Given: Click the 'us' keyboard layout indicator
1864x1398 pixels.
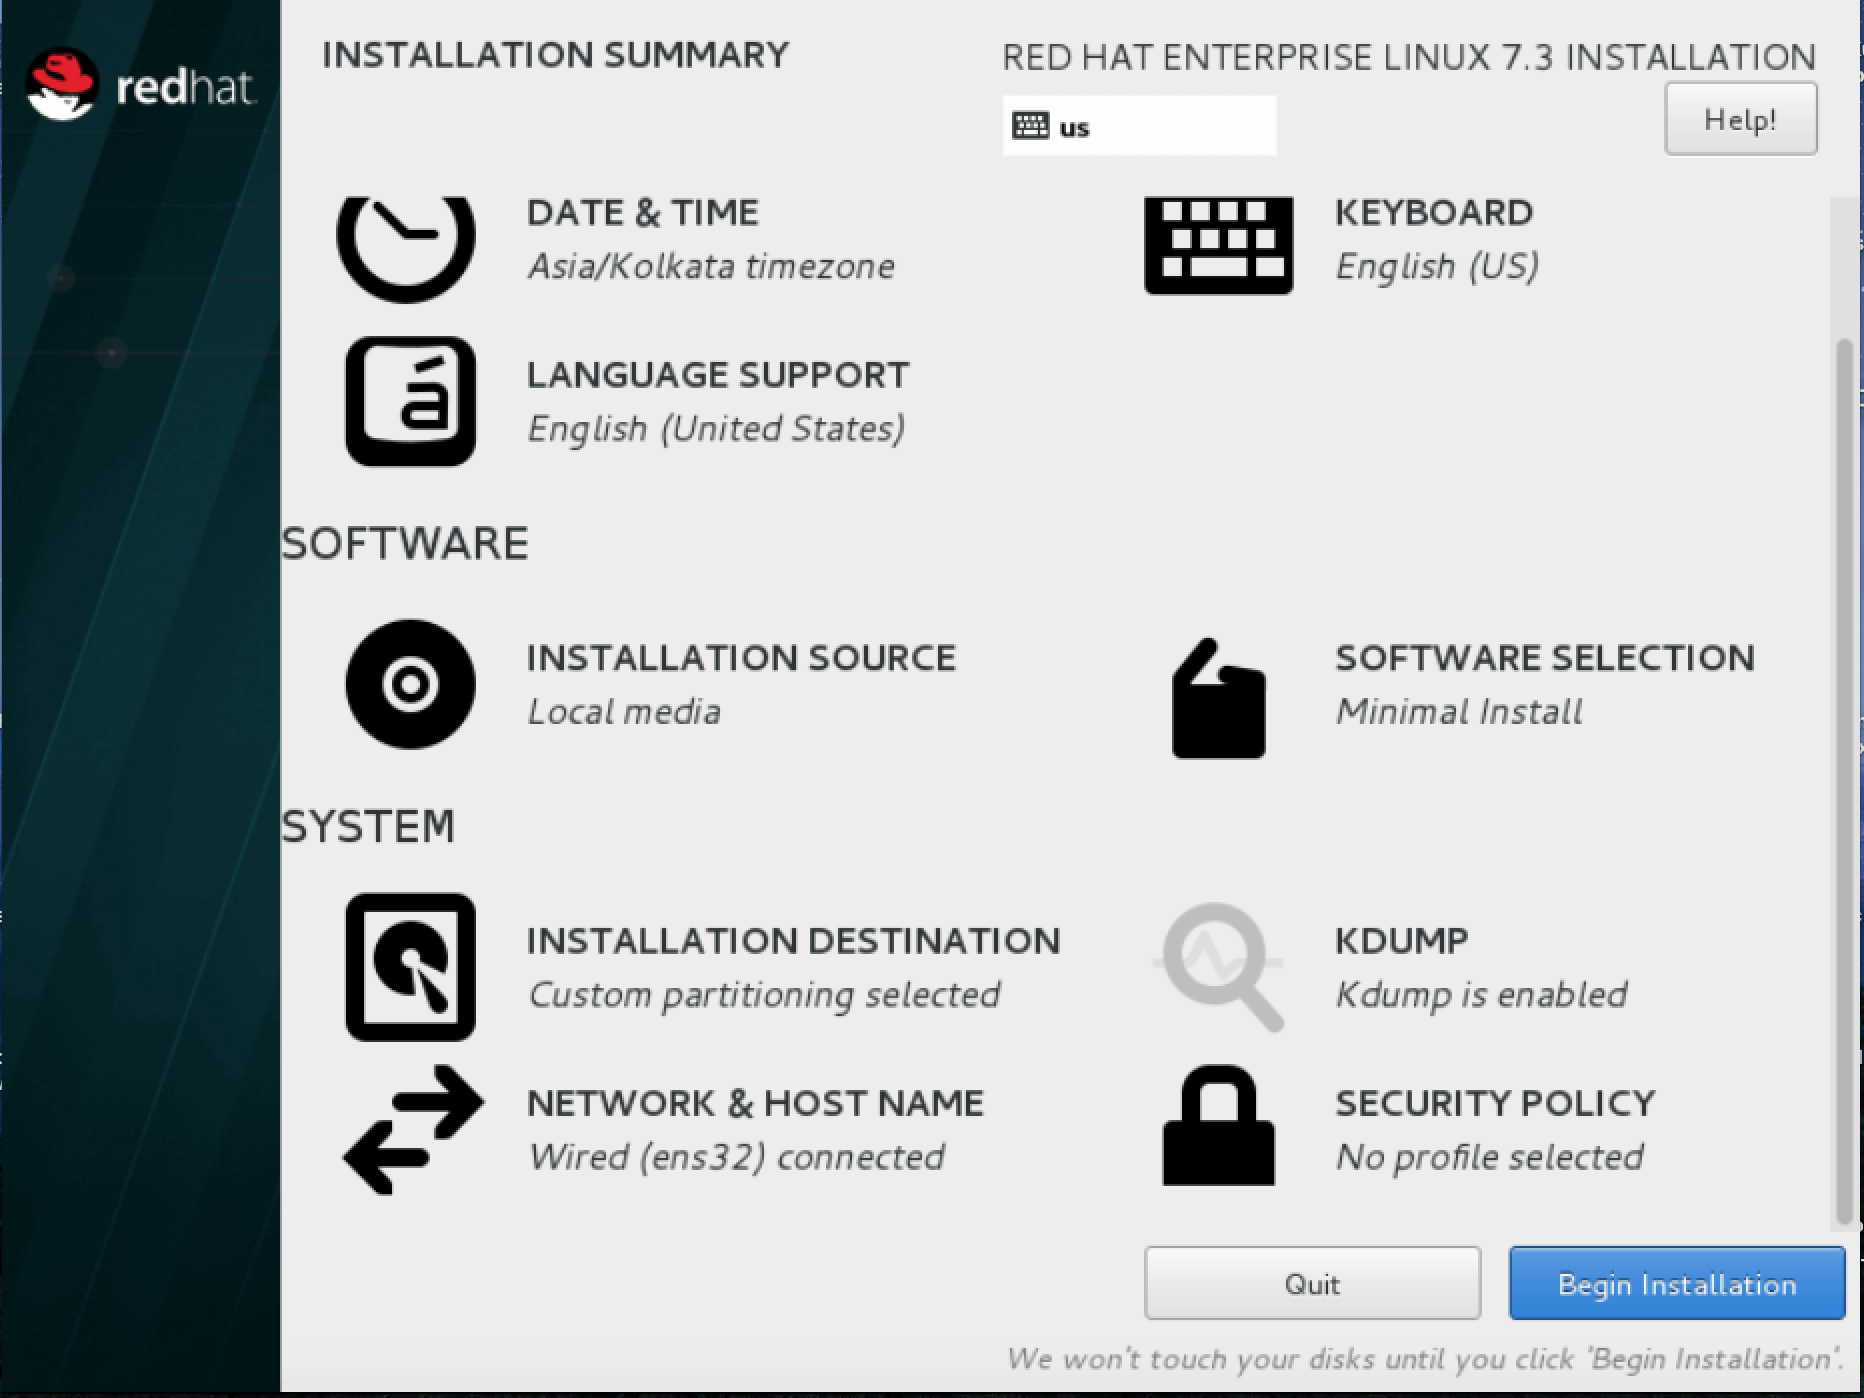Looking at the screenshot, I should (1139, 126).
